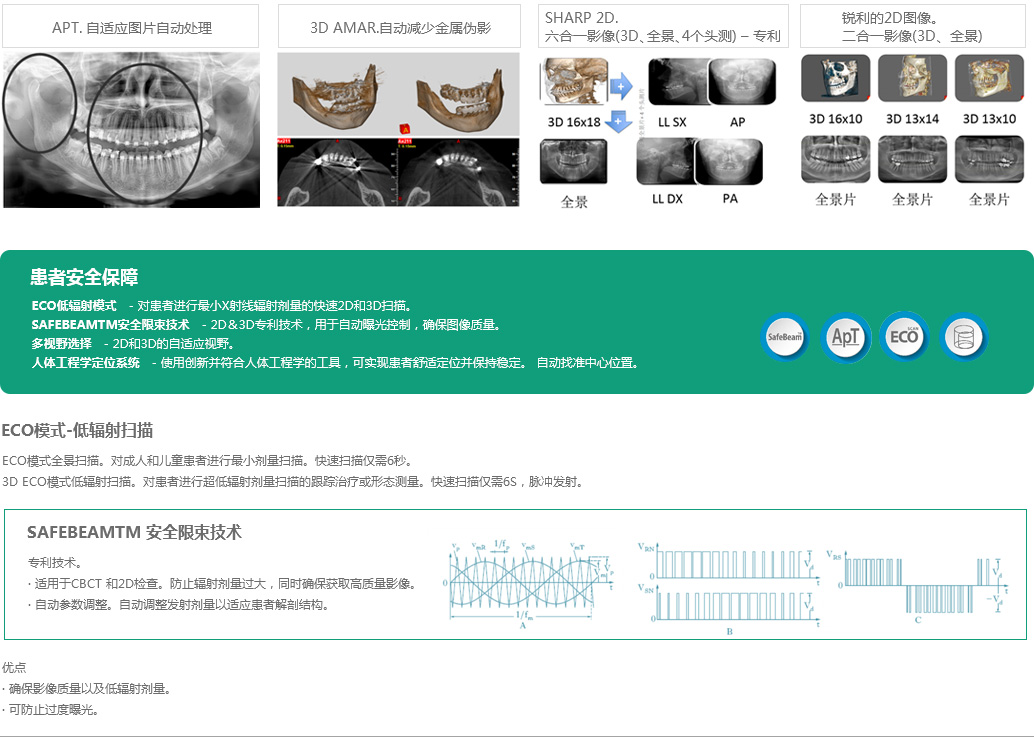This screenshot has height=739, width=1034.
Task: Select the LL SX lateral X-ray image
Action: 676,82
